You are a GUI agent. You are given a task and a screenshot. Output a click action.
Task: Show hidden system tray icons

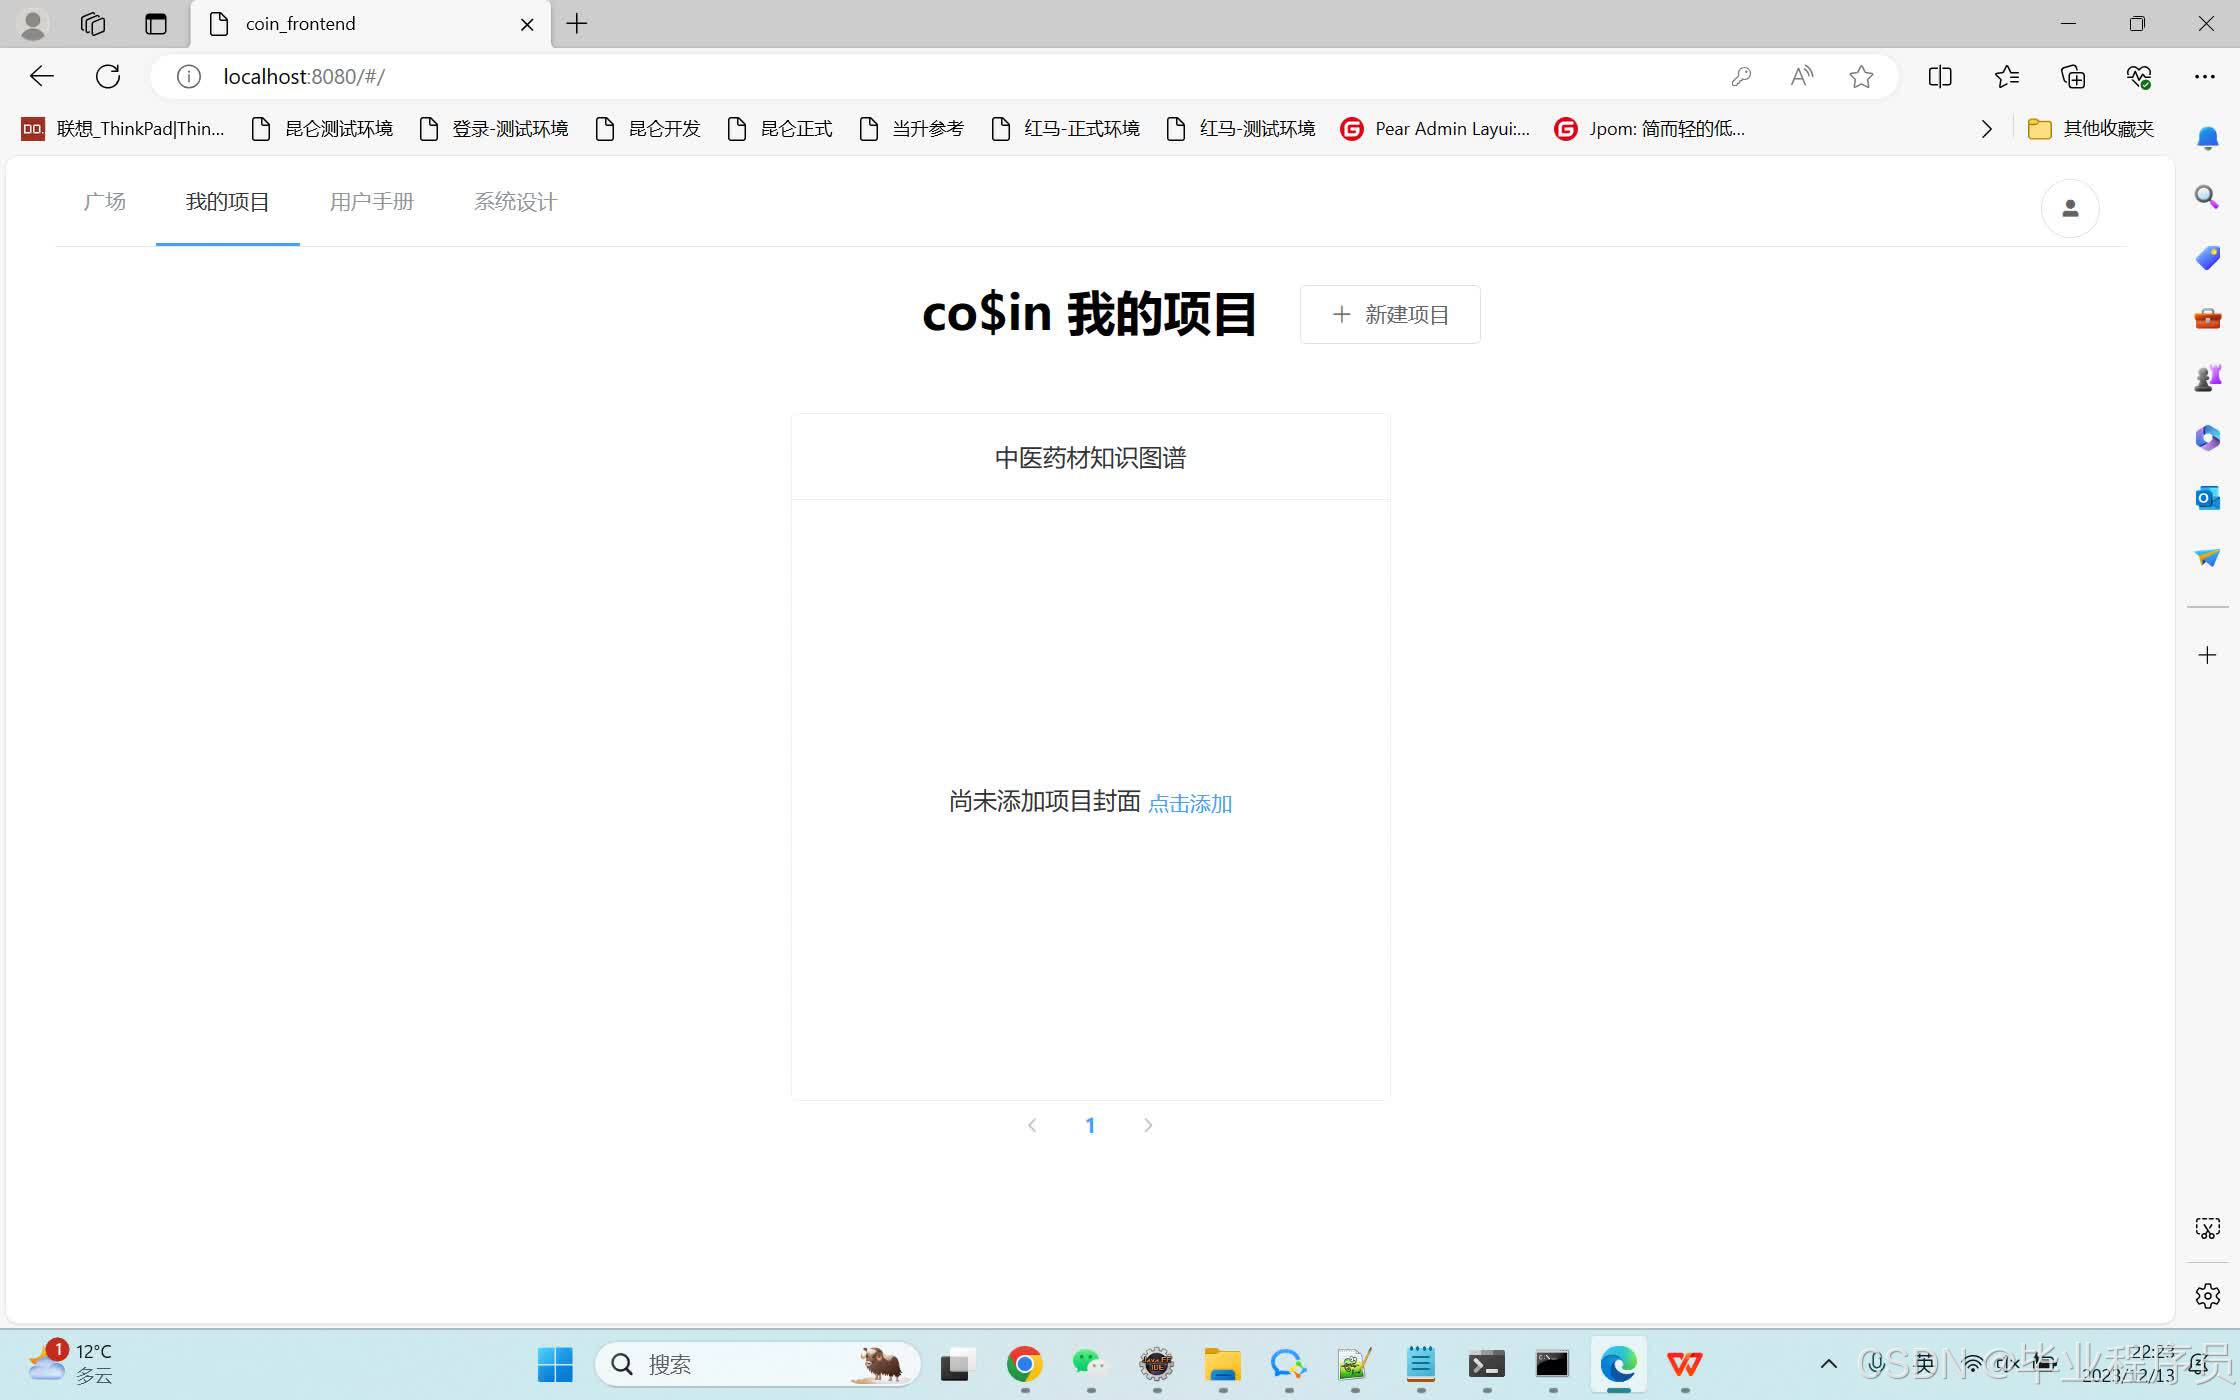coord(1828,1364)
